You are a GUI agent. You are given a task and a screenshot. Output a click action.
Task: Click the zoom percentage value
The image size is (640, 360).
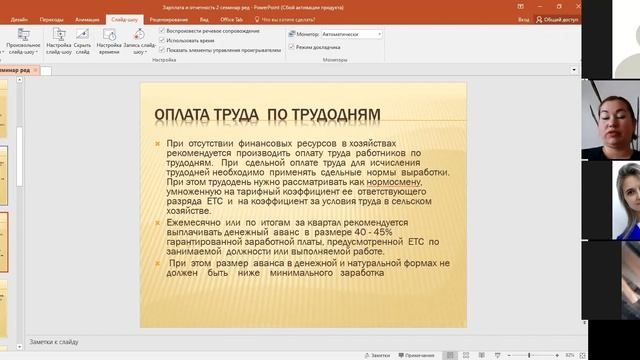pos(570,356)
